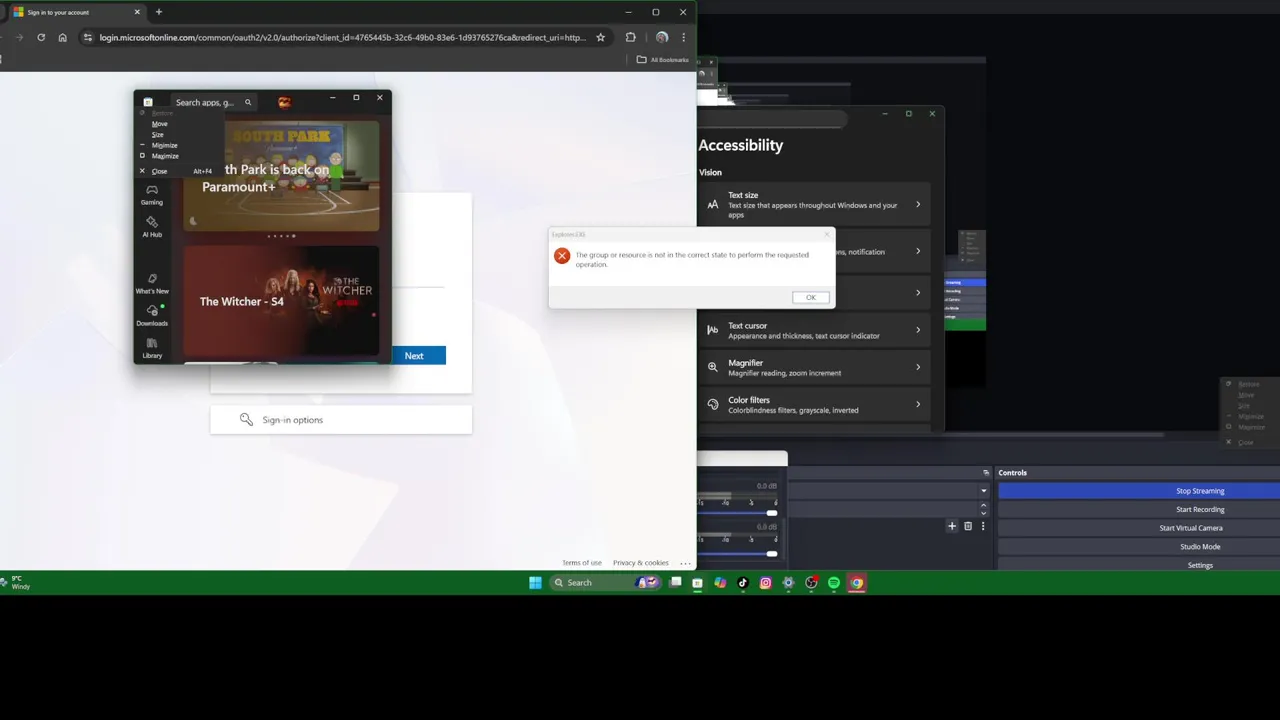
Task: Open Text size accessibility setting
Action: (814, 204)
